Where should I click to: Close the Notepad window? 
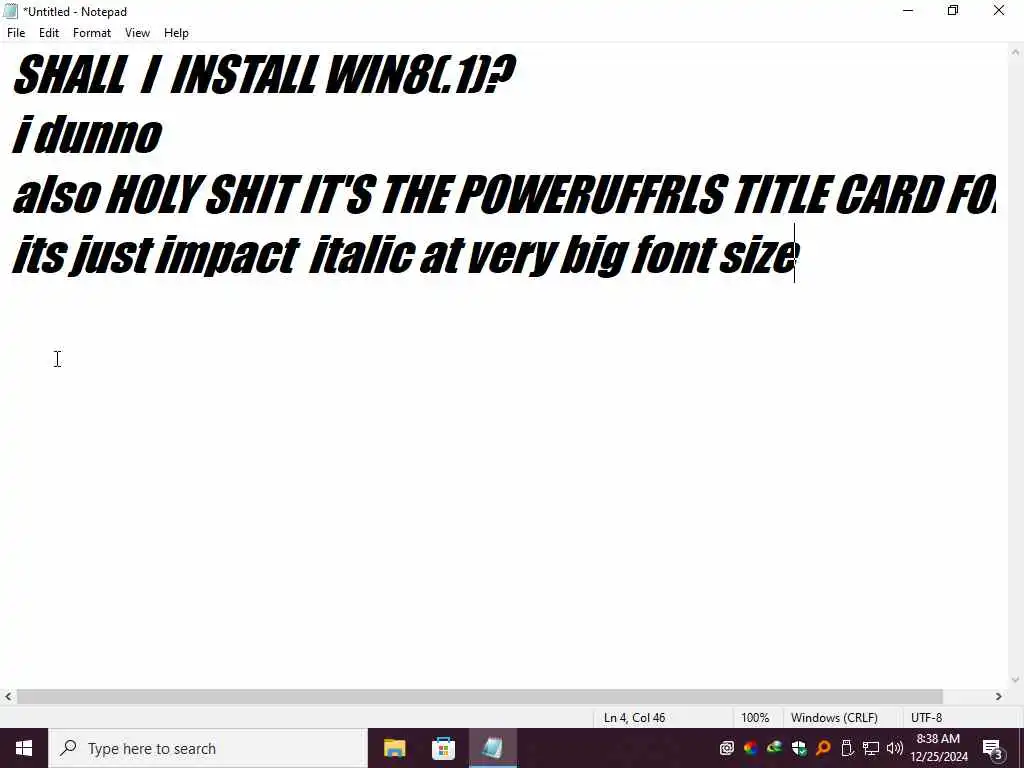coord(999,11)
